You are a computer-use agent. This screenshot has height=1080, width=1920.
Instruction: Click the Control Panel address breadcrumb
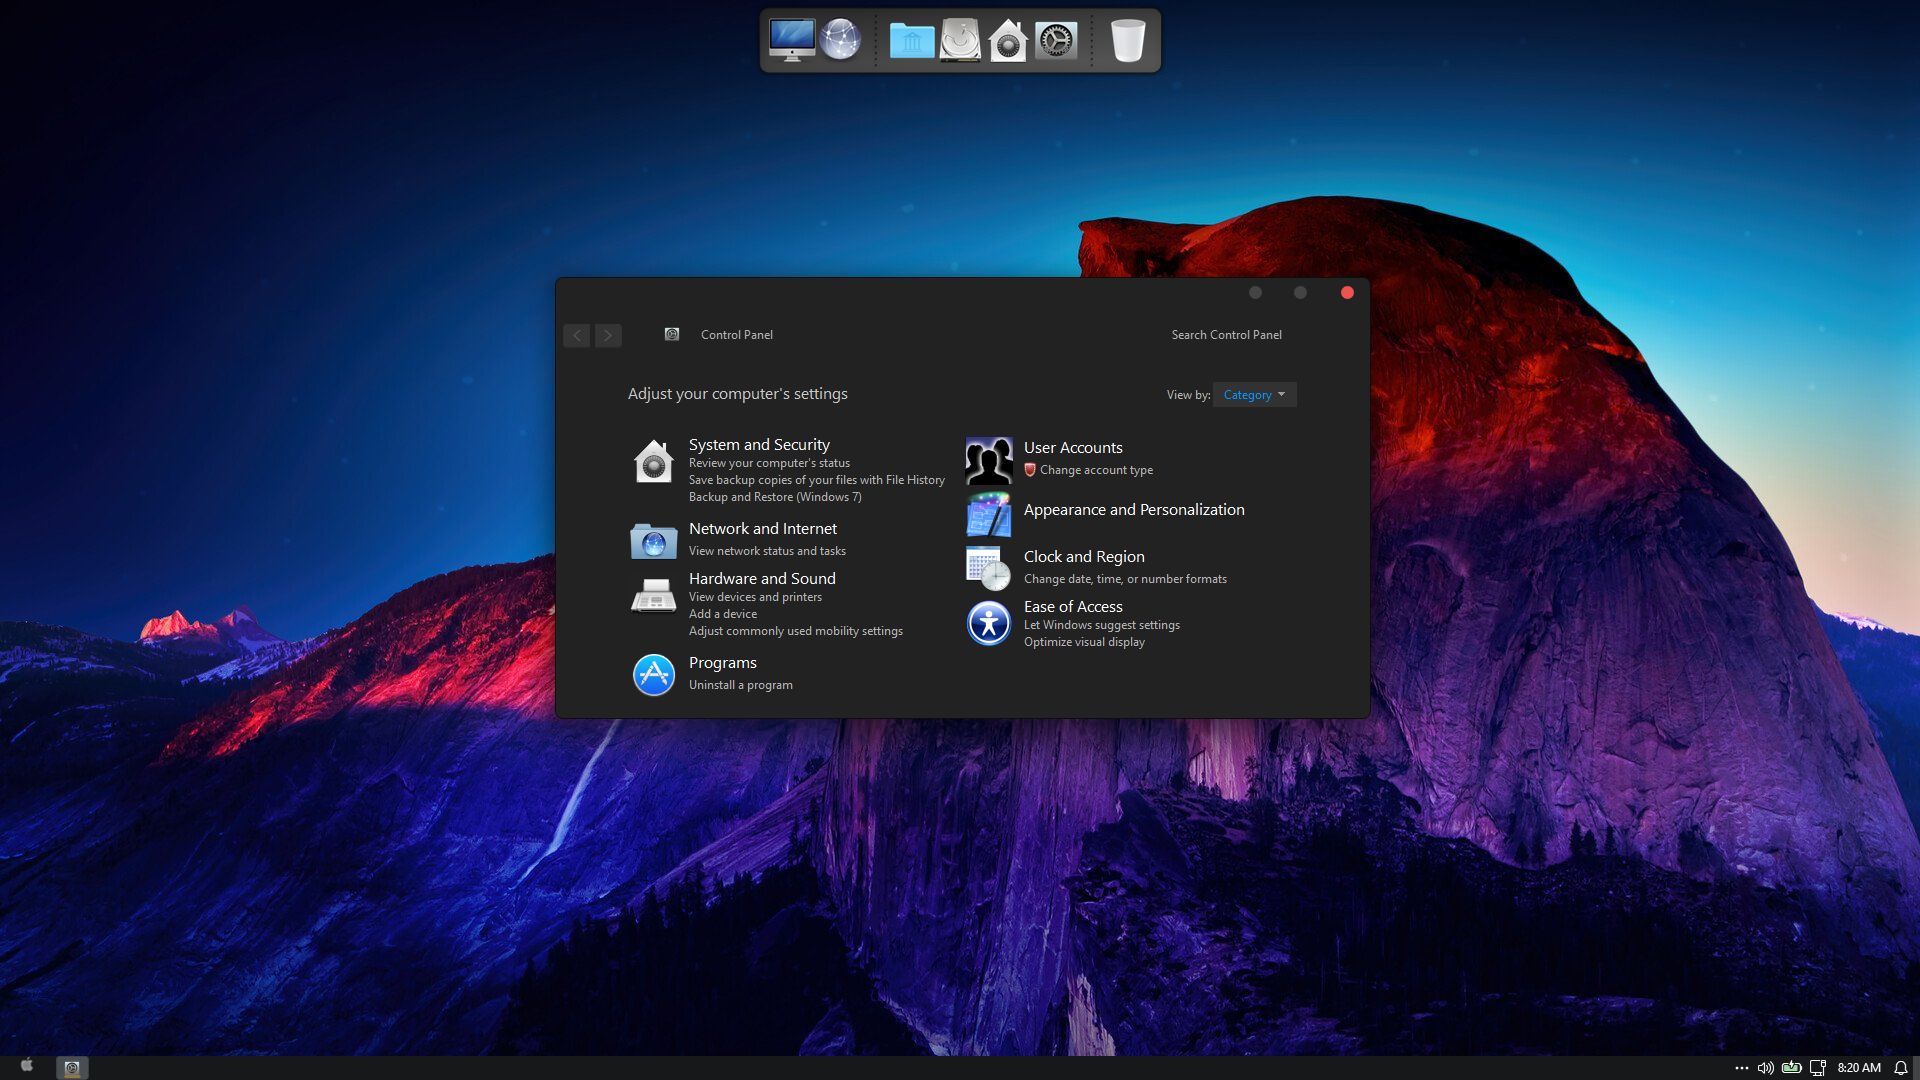(x=736, y=335)
